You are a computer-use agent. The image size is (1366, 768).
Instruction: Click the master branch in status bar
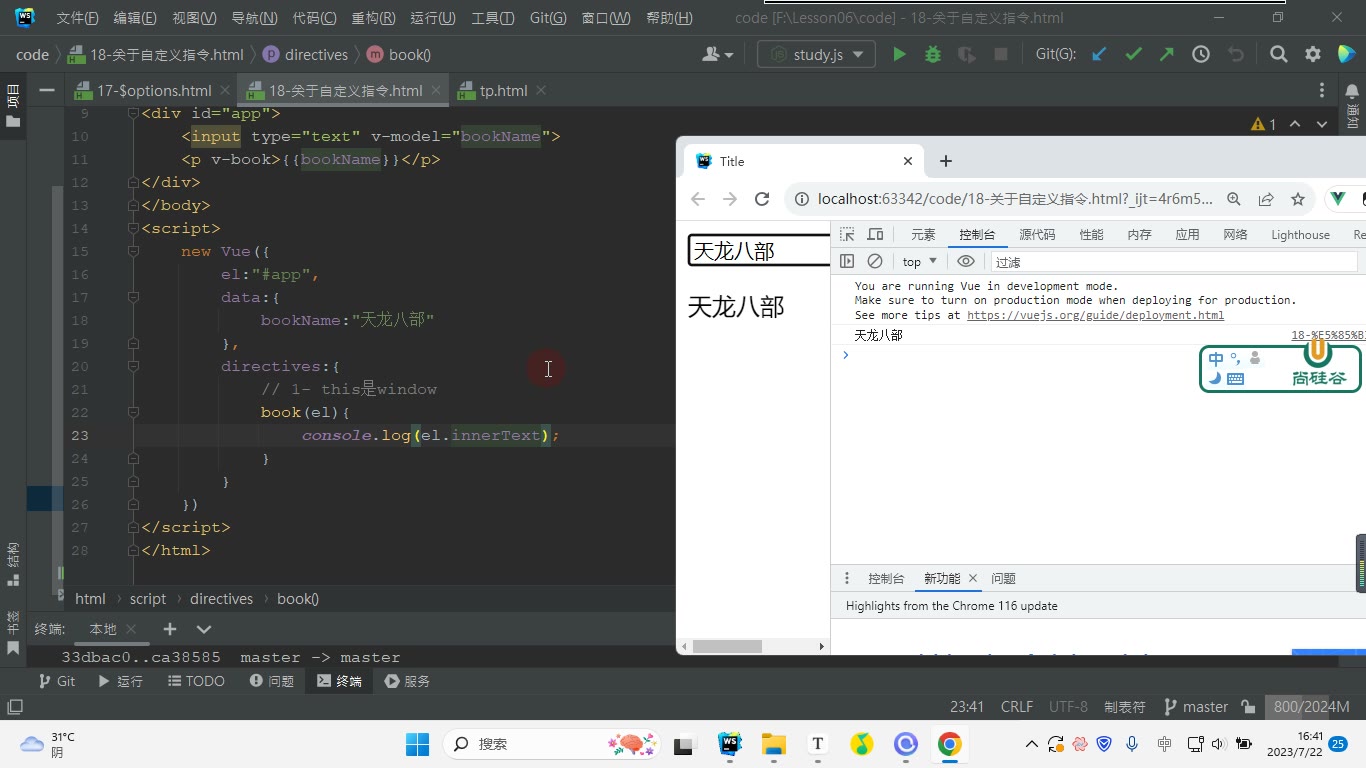[x=1196, y=706]
